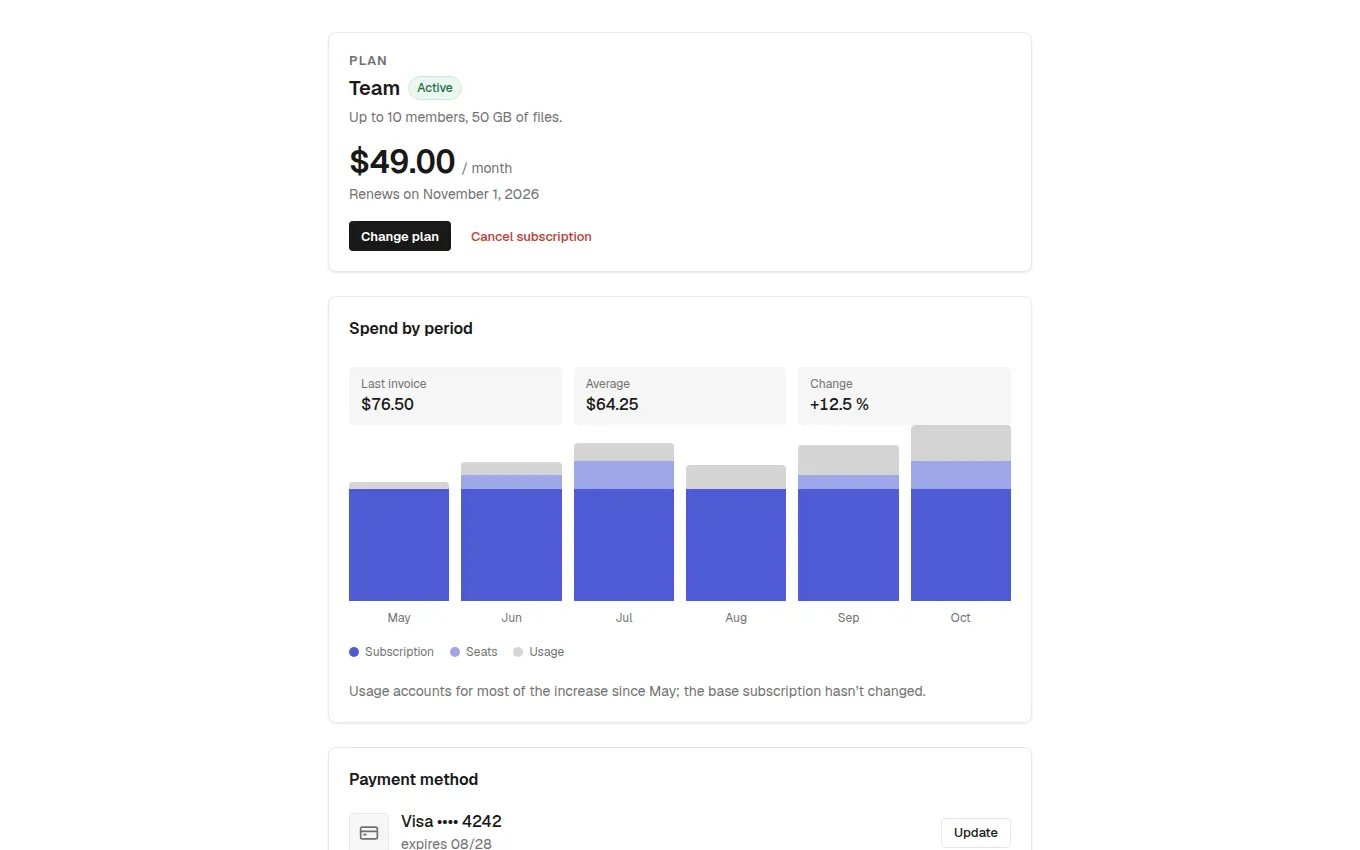Click Update for the payment method
1360x850 pixels.
coord(975,832)
